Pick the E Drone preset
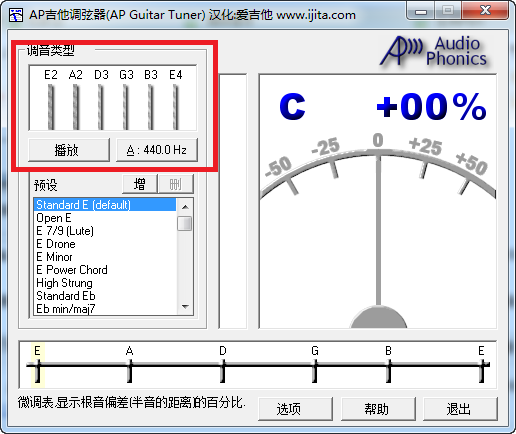Viewport: 516px width, 434px height. point(105,244)
